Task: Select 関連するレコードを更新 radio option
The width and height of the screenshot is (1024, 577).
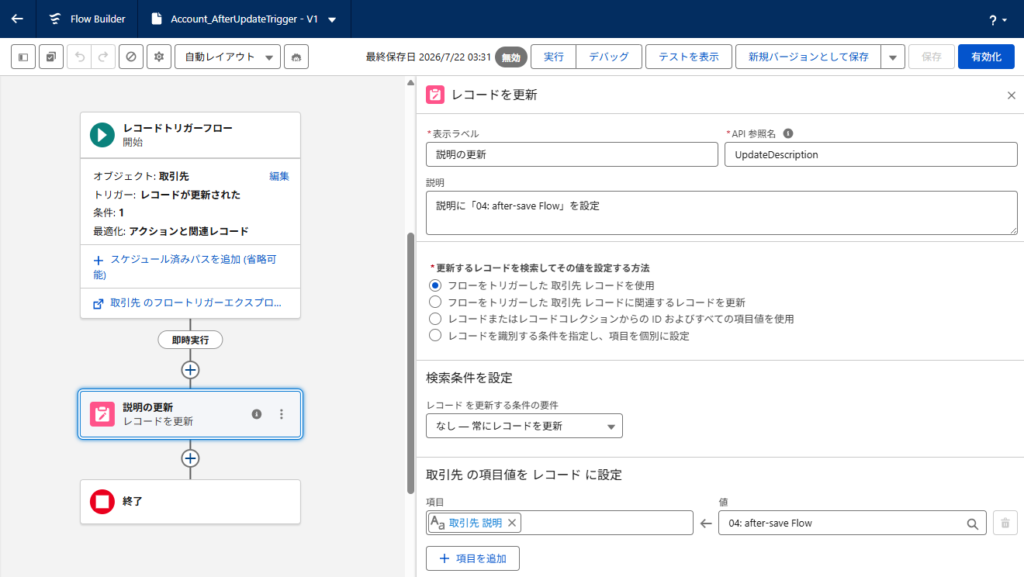Action: pyautogui.click(x=435, y=302)
